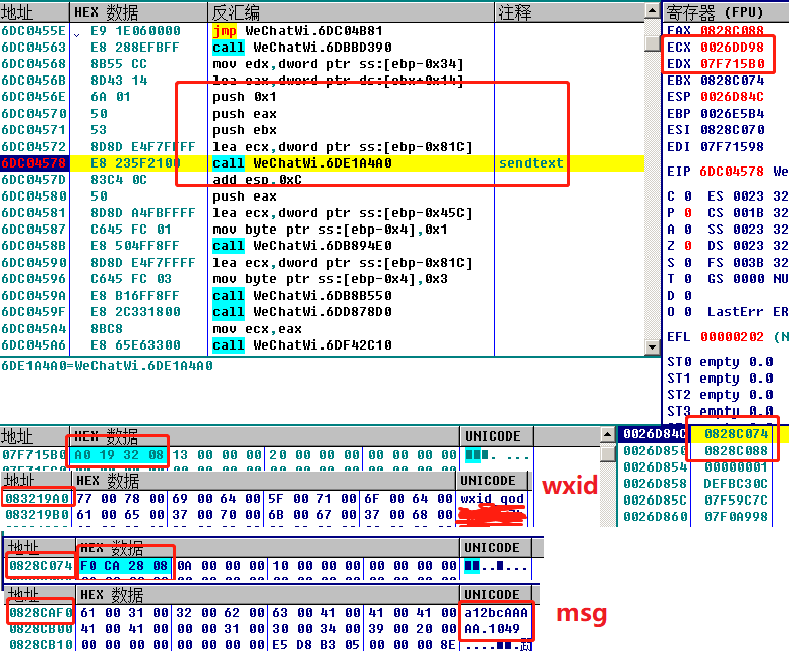Select the call WeChatWi.6DF42C10 row
Screen dimensions: 789x654
point(302,345)
